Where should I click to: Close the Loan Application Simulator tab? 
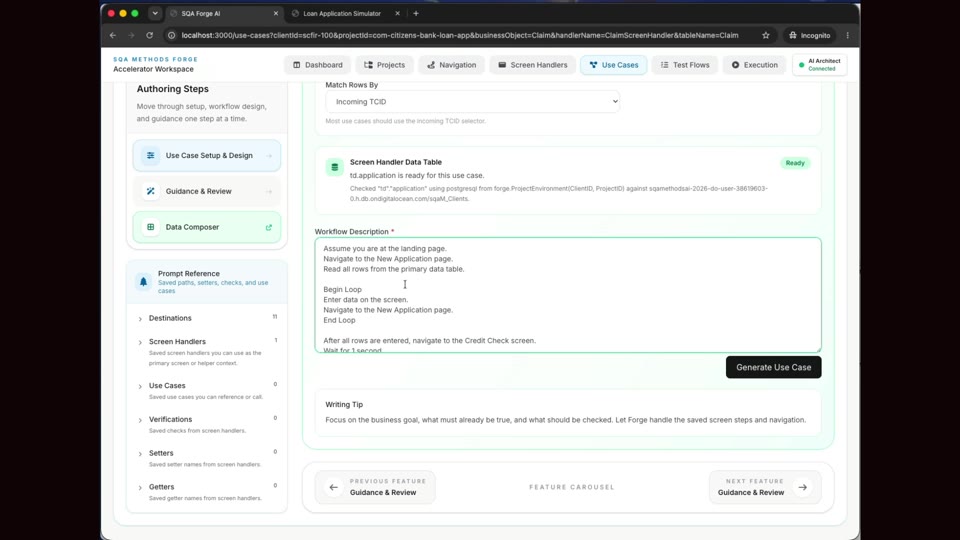tap(397, 13)
